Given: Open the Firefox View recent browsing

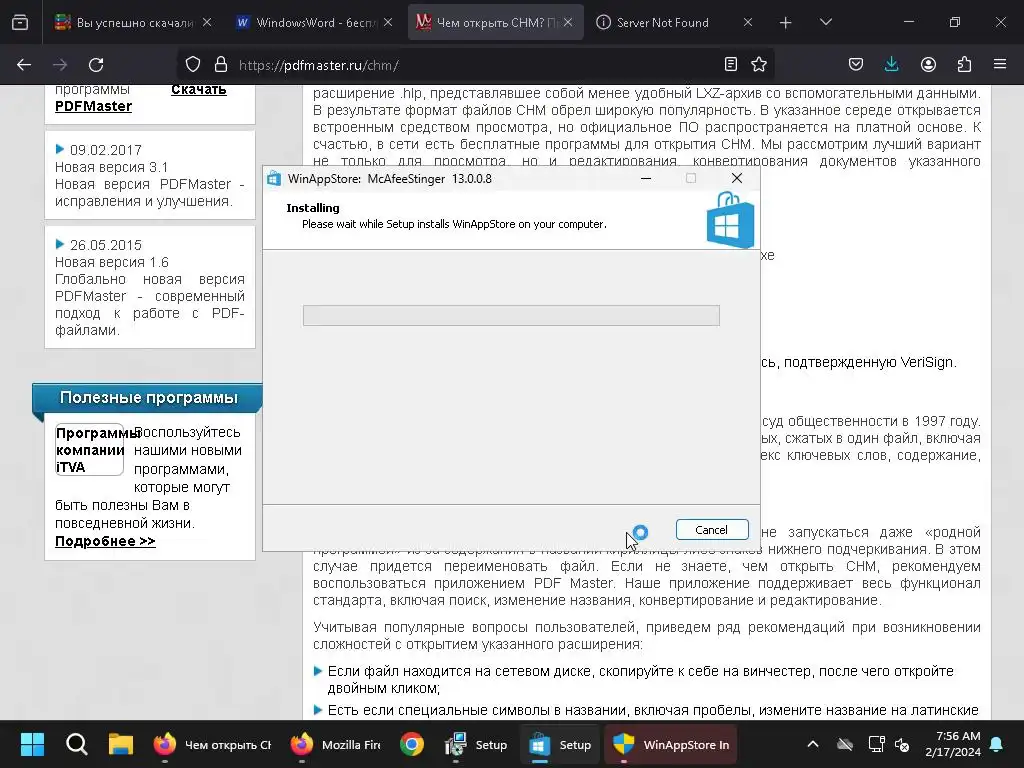Looking at the screenshot, I should (20, 22).
